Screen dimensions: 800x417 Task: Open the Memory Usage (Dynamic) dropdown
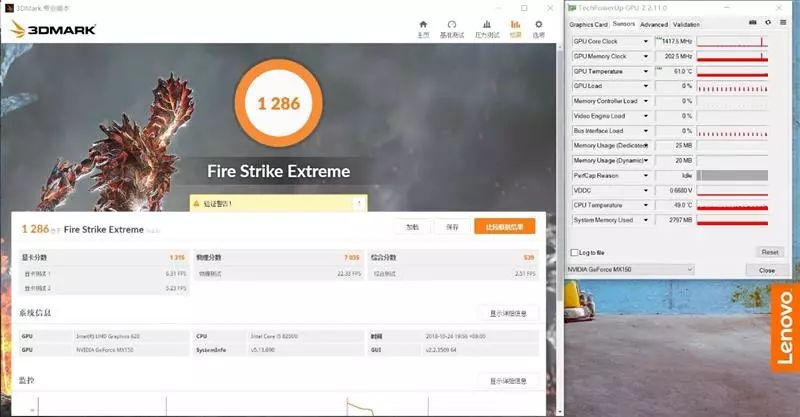645,160
